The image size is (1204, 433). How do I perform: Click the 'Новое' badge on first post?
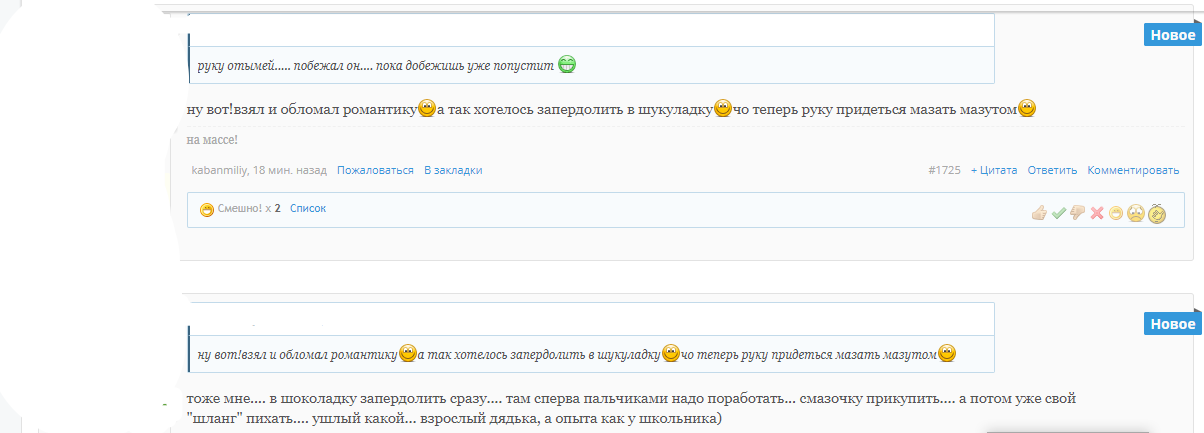1171,34
